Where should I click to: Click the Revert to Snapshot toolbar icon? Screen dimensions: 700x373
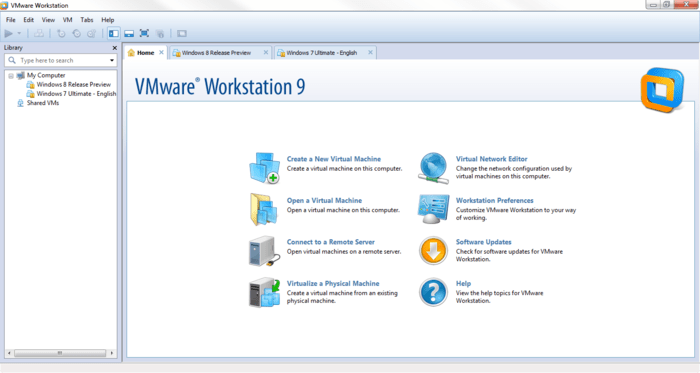pos(76,33)
